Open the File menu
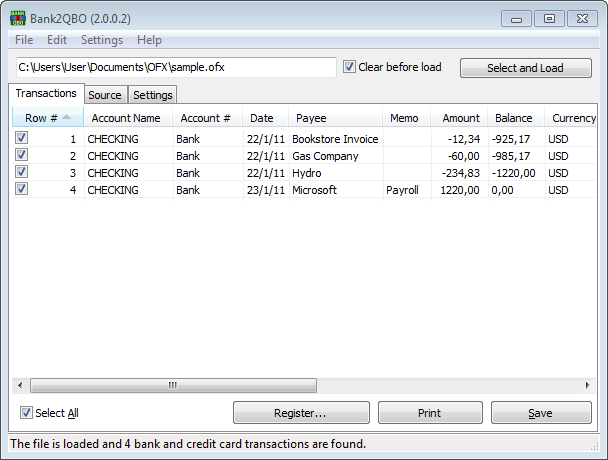Screen dimensions: 608x460 click(24, 40)
